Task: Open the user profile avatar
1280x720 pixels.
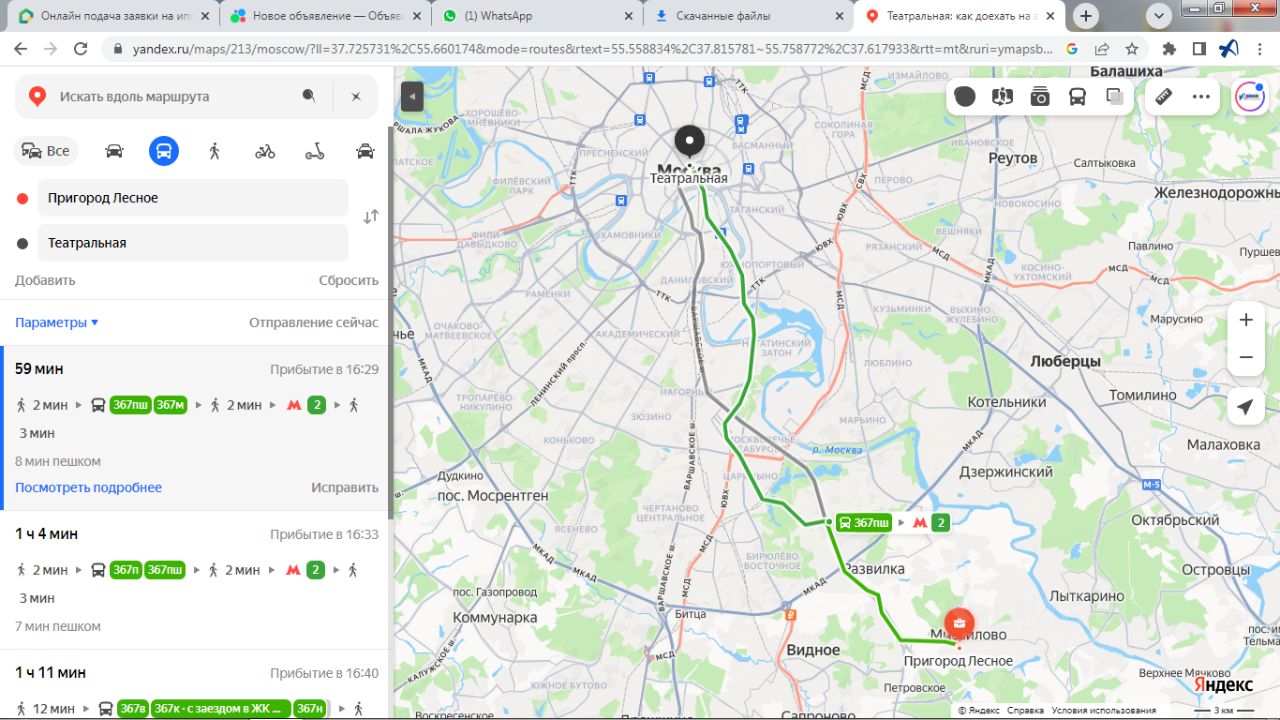Action: (x=1249, y=96)
